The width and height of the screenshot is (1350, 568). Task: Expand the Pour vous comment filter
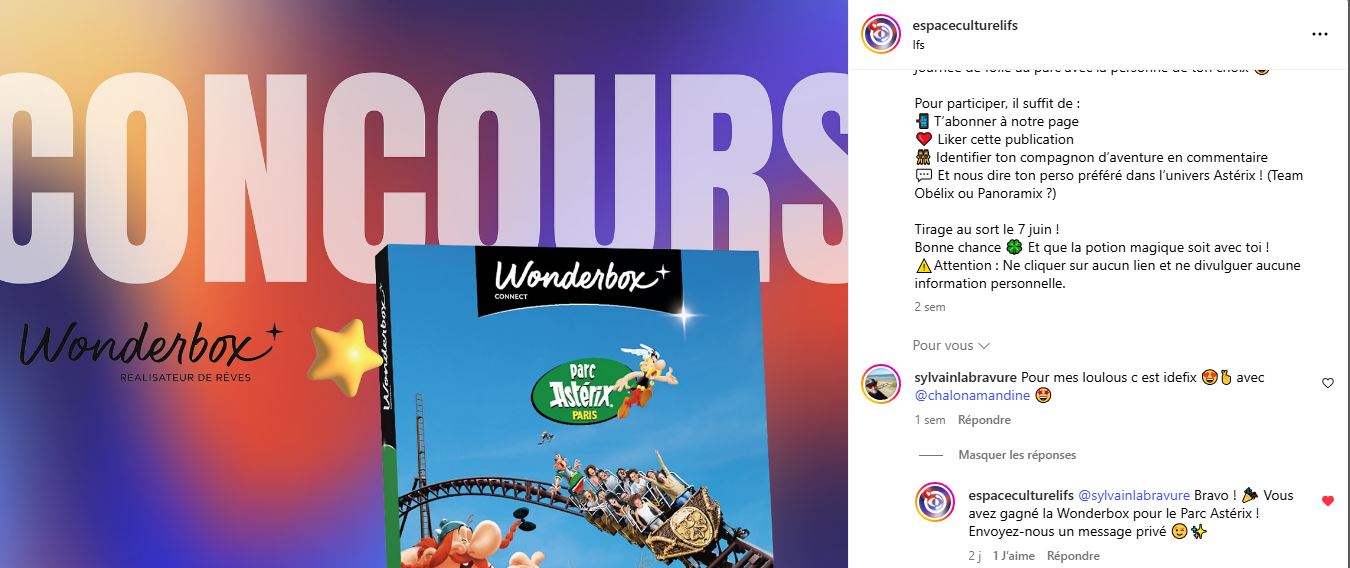951,345
